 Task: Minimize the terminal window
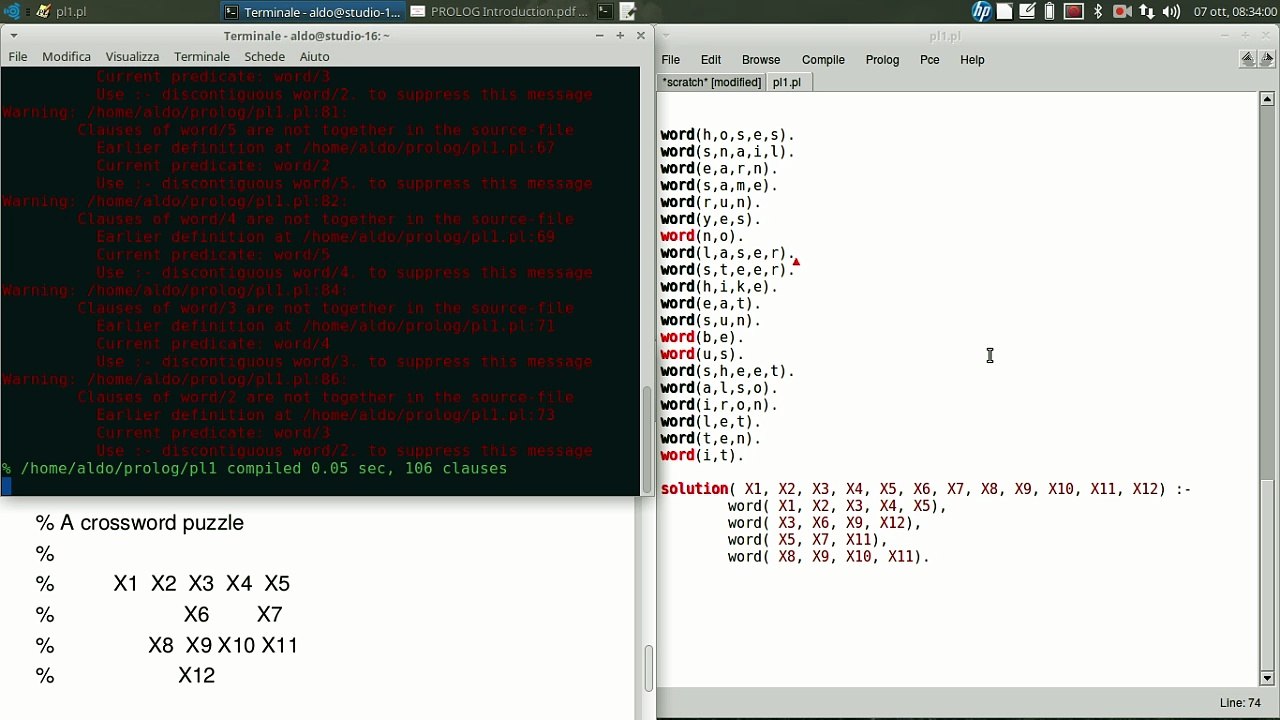point(599,36)
